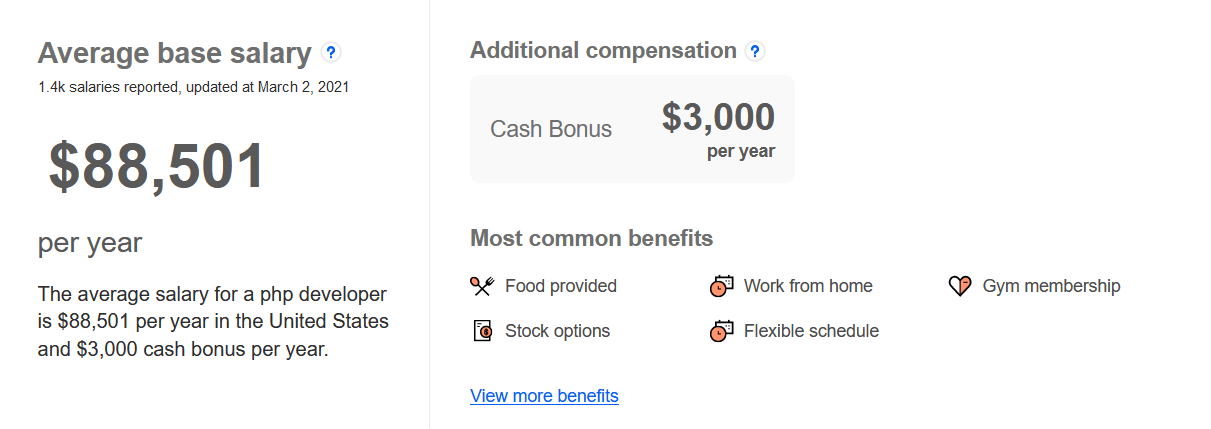Click the Flexible schedule icon
Viewport: 1211px width, 429px height.
click(722, 330)
